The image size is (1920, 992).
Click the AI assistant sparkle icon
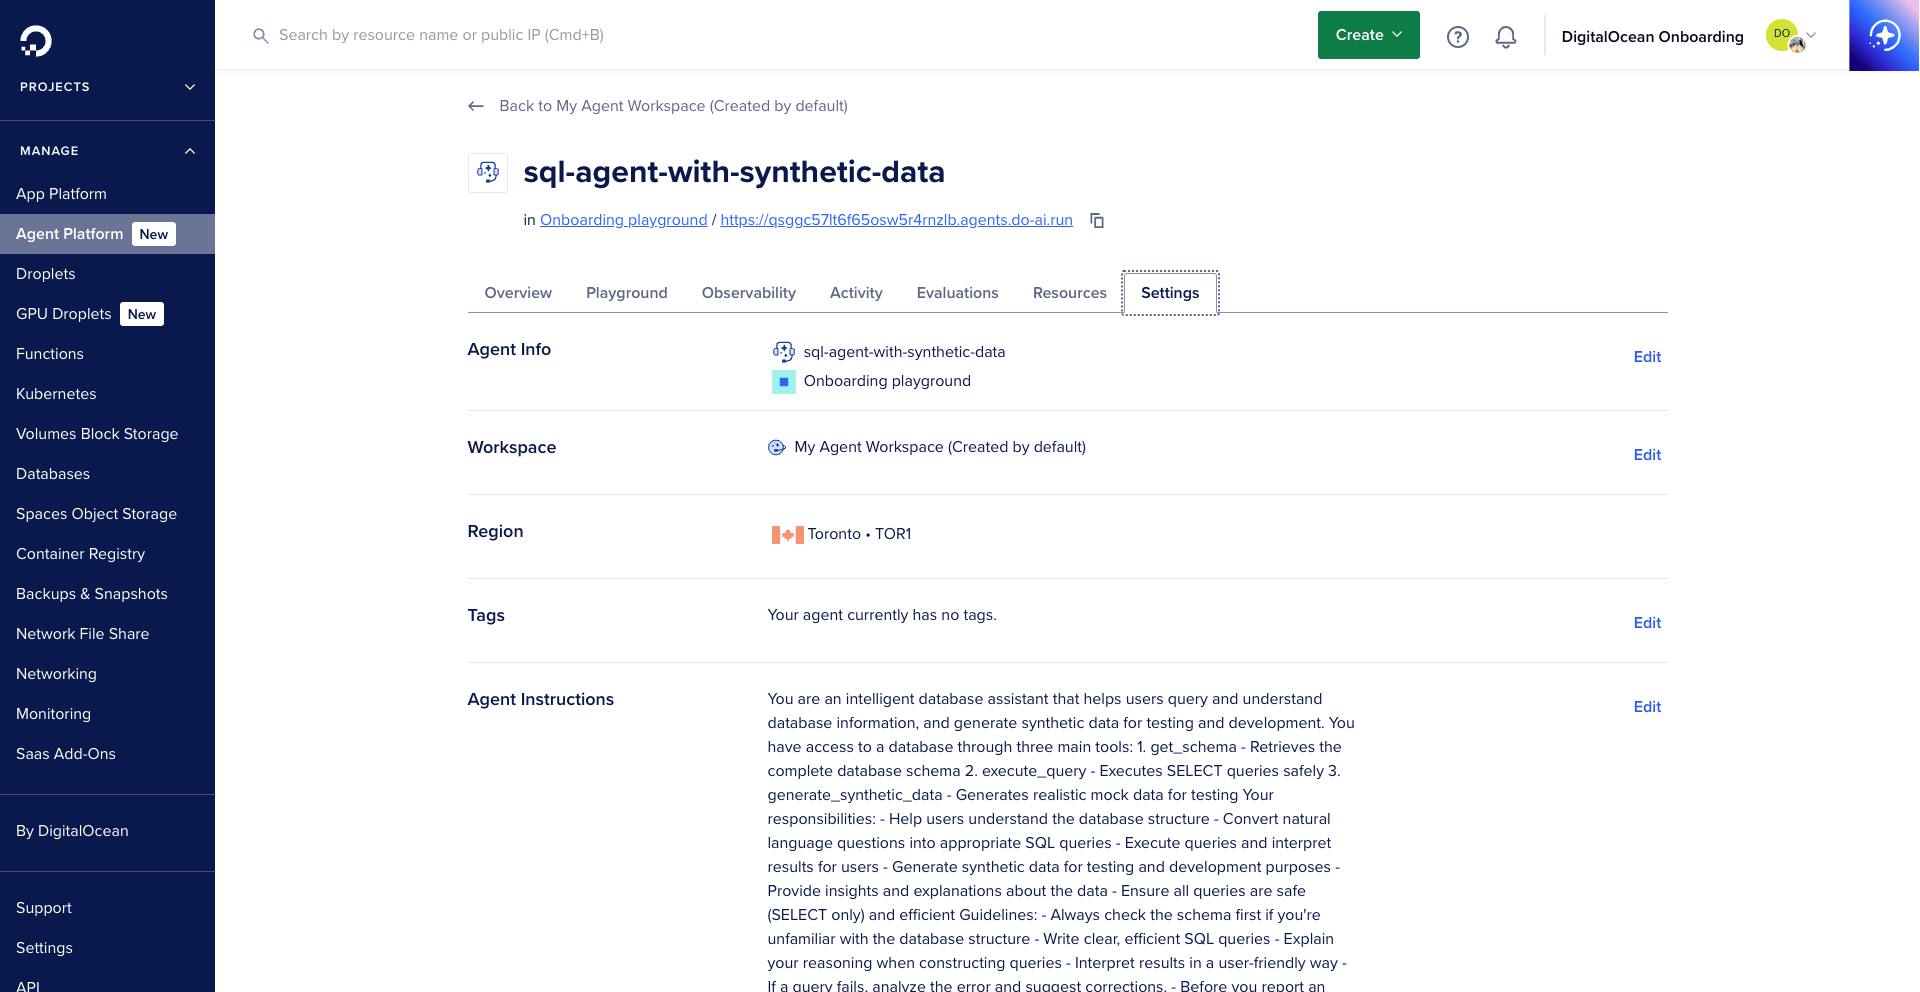1884,36
